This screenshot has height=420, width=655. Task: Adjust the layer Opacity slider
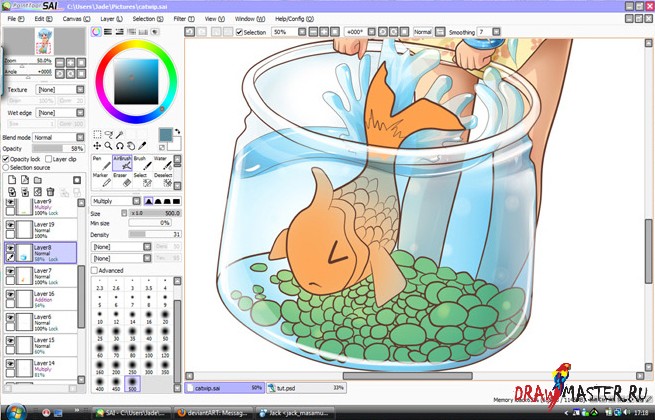58,149
